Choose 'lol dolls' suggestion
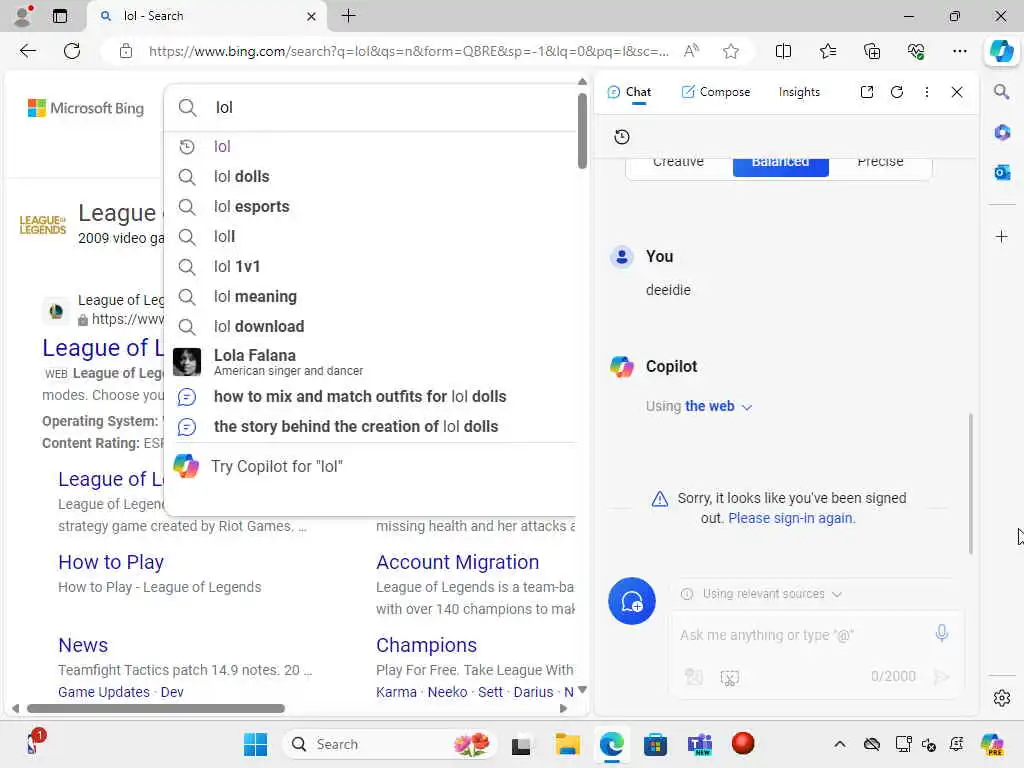The image size is (1024, 768). click(x=370, y=176)
